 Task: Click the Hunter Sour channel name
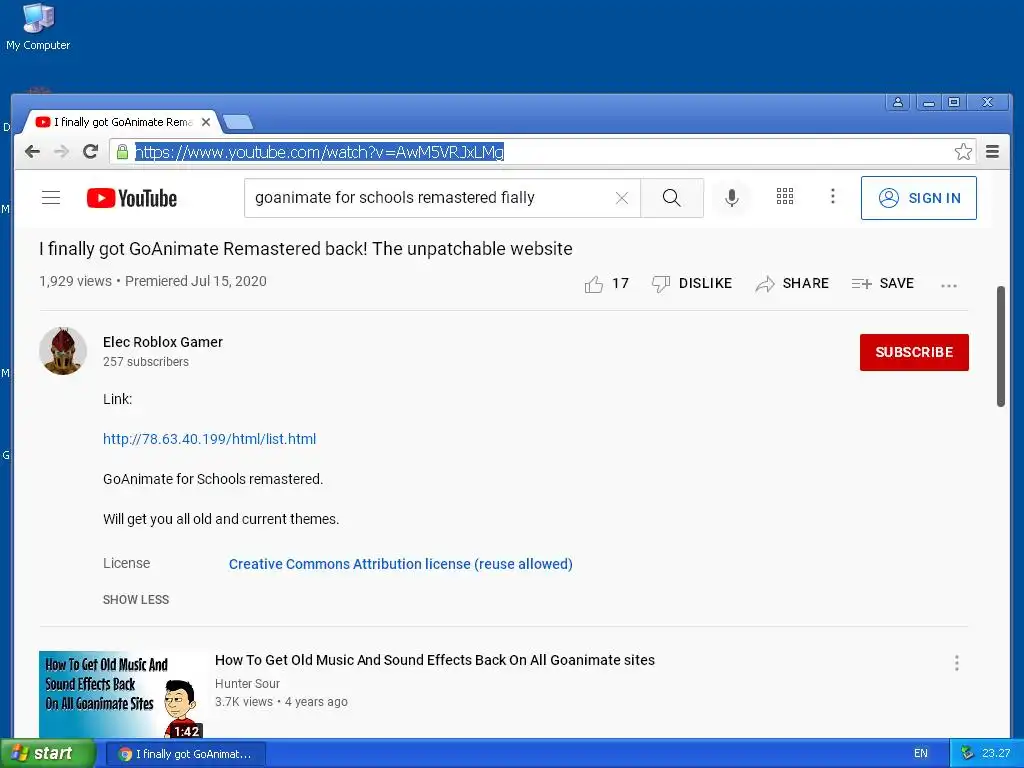click(x=248, y=684)
